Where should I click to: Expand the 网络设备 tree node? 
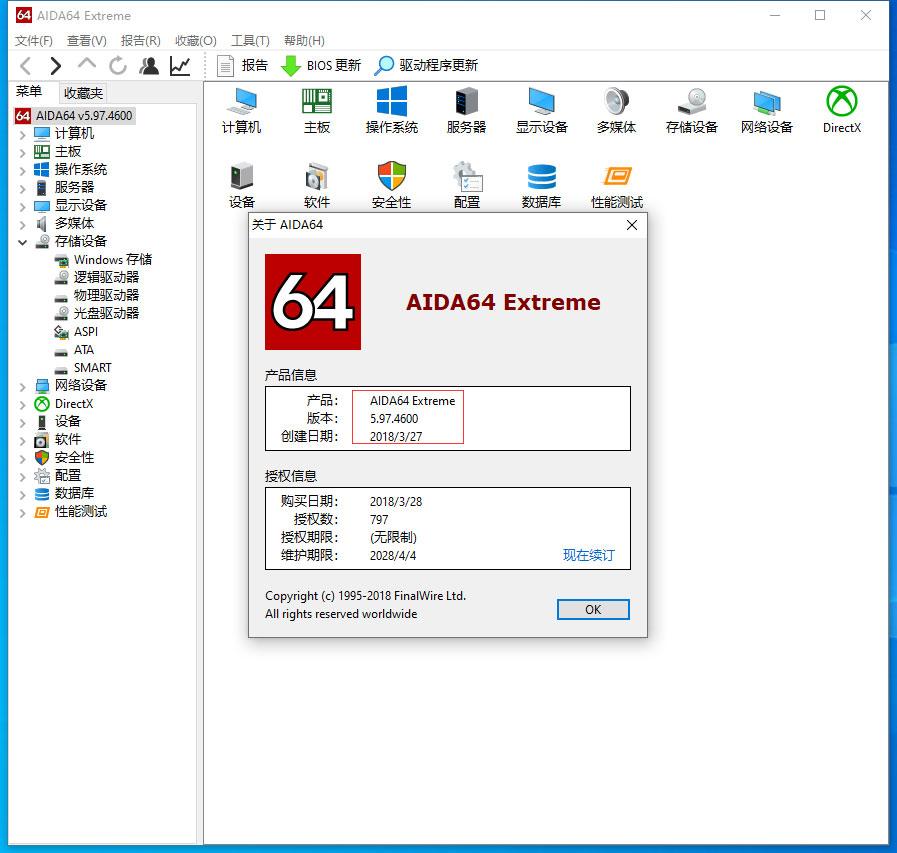[23, 385]
